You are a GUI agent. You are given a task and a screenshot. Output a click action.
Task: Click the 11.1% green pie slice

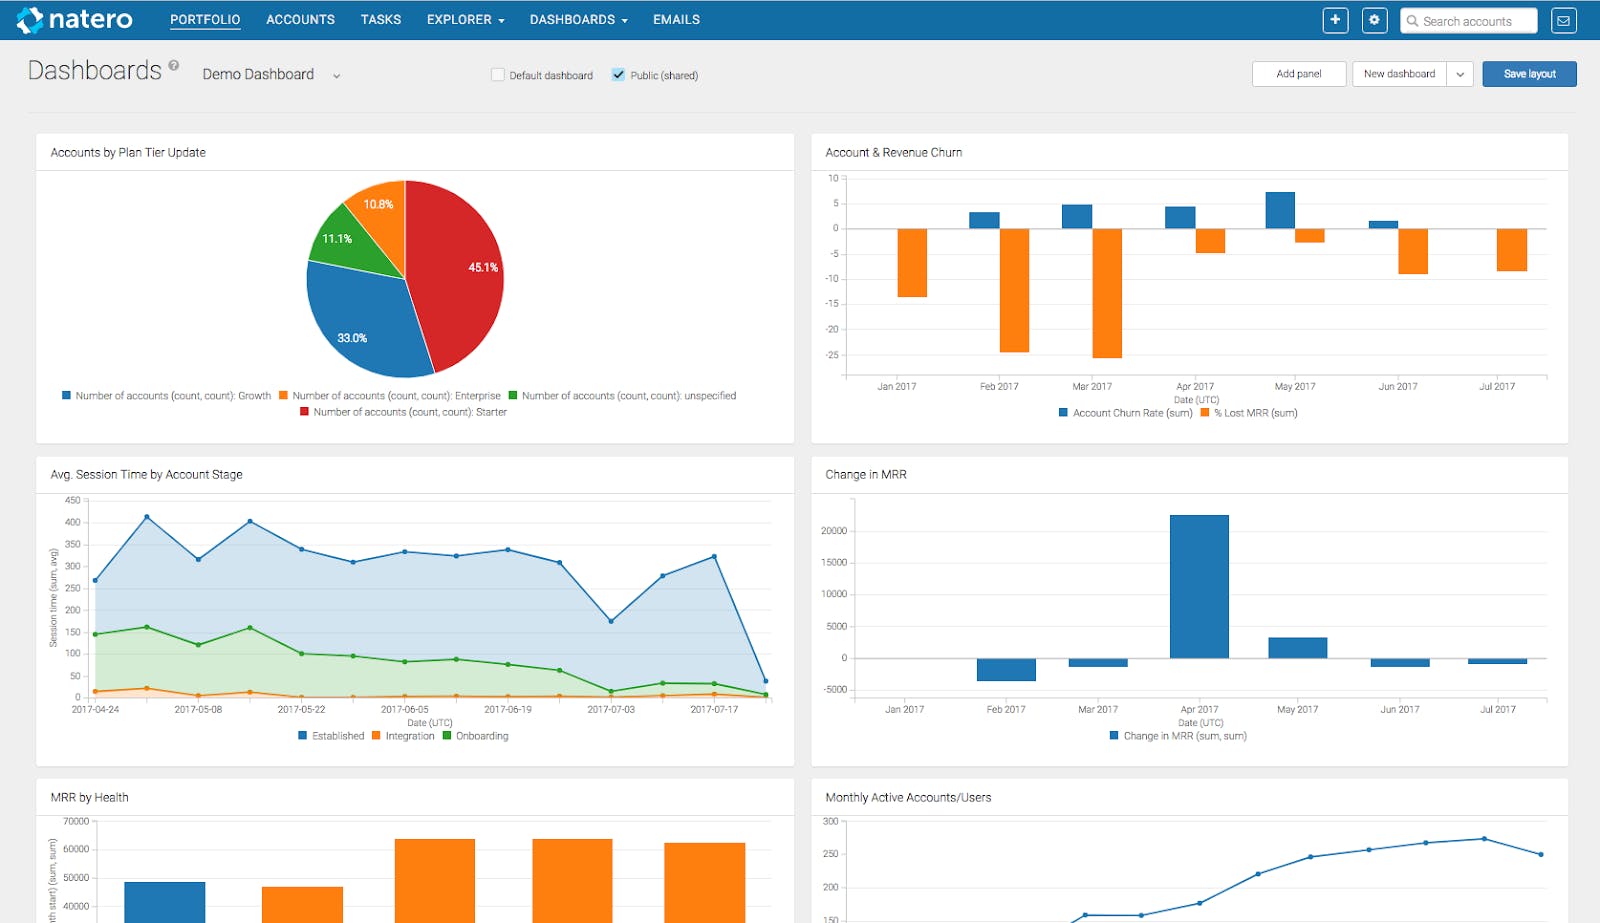point(345,240)
